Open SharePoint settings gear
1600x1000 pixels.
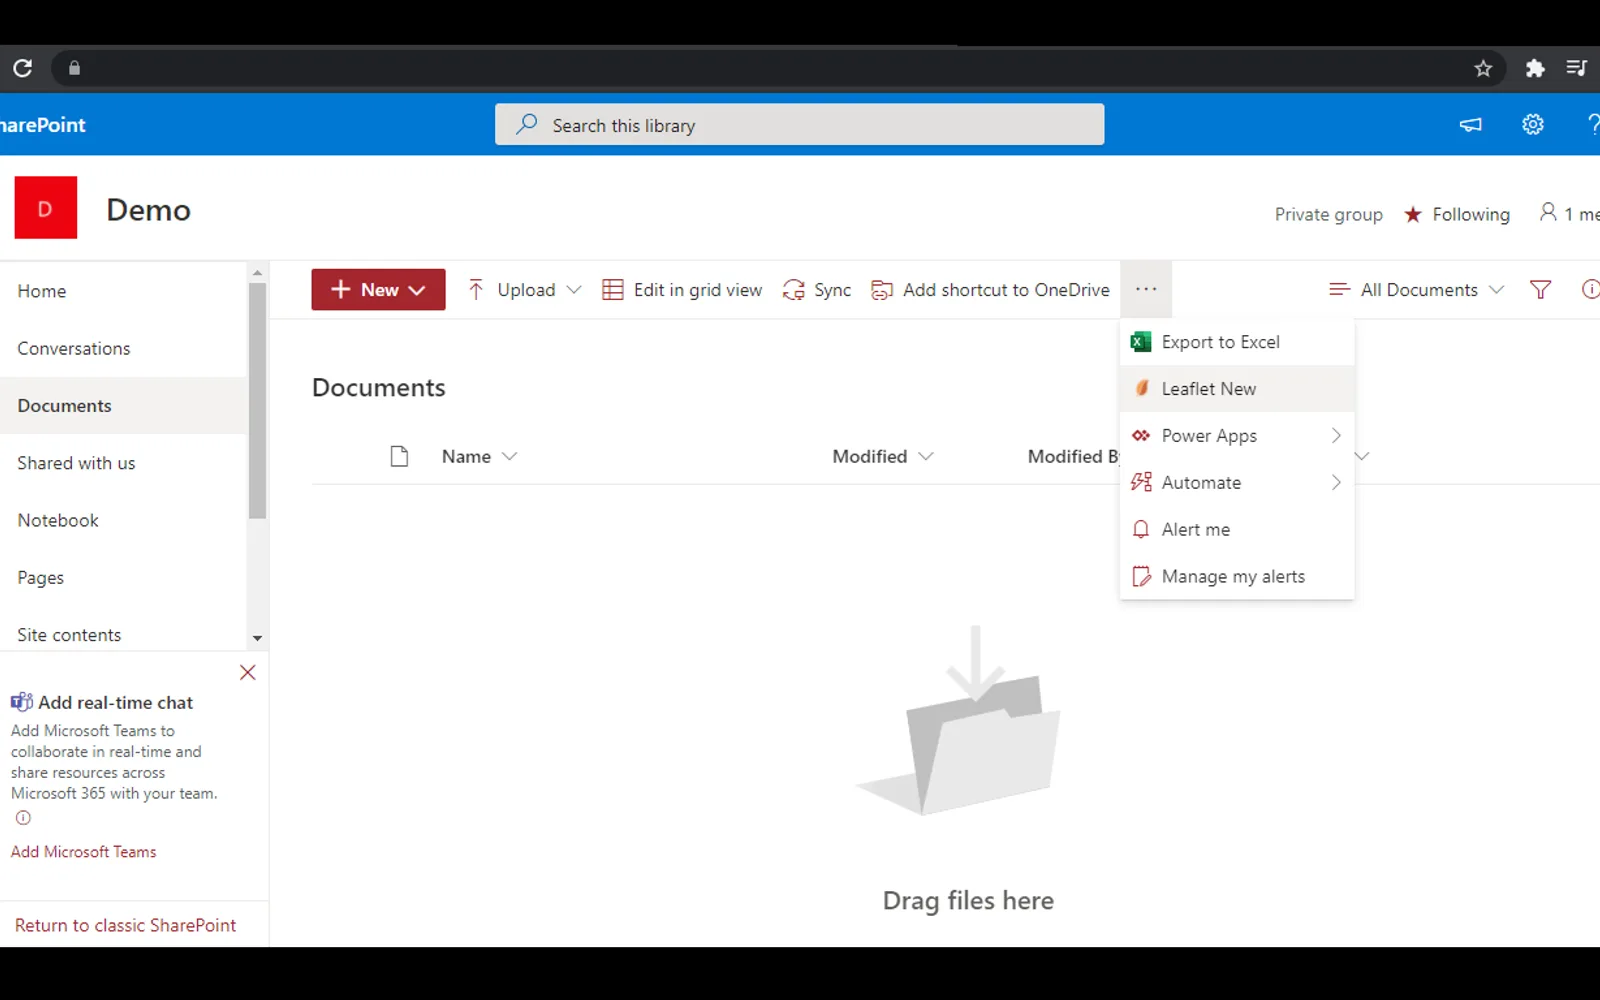(x=1533, y=125)
